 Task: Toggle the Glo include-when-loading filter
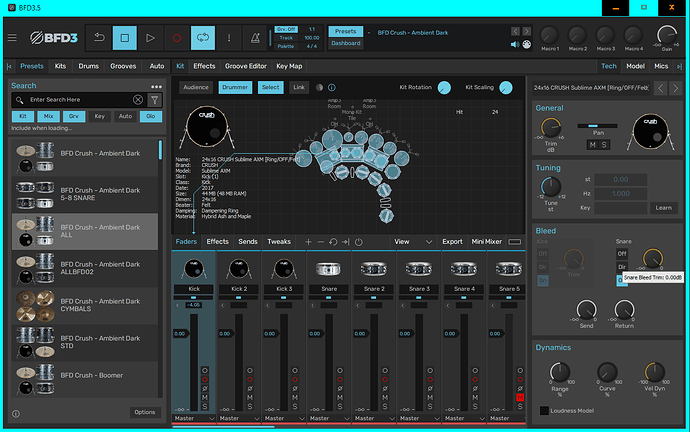click(150, 117)
